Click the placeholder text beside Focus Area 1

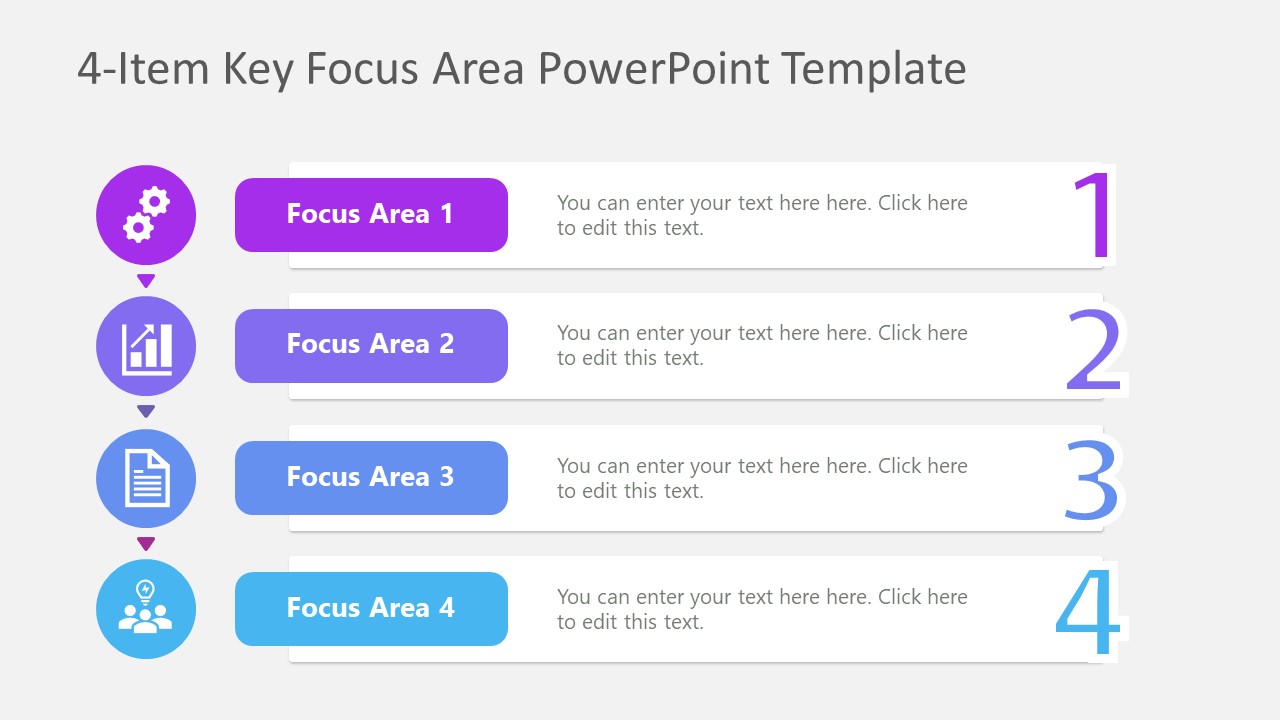(x=762, y=215)
